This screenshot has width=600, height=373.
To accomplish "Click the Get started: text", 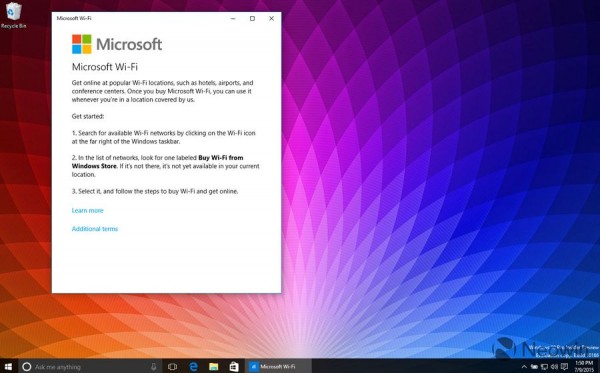I will pyautogui.click(x=88, y=116).
